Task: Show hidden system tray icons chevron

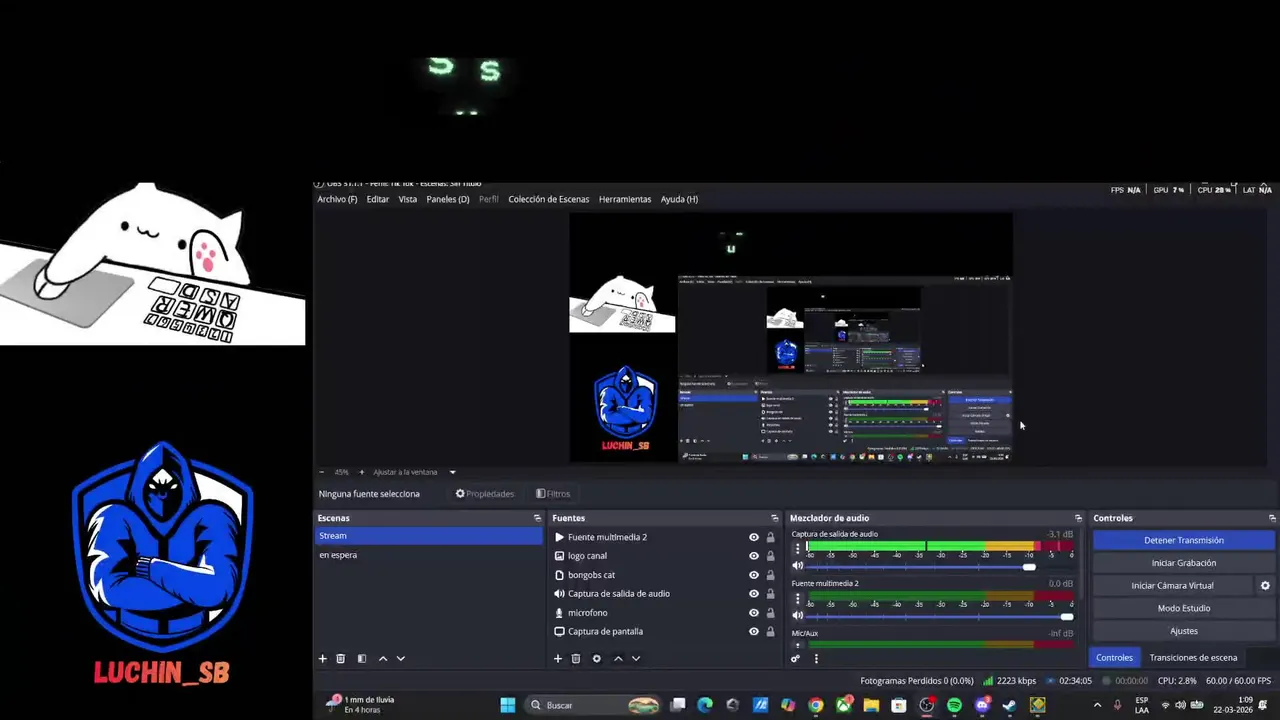Action: point(1097,705)
